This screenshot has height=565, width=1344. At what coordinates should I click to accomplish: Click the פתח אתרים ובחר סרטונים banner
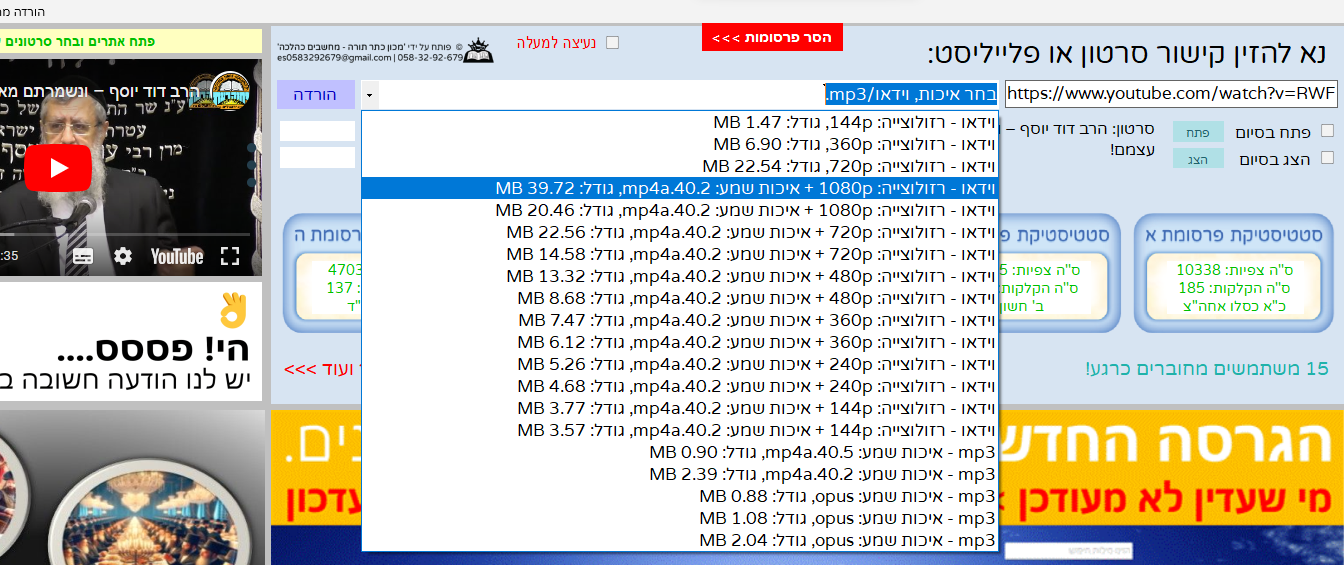tap(131, 42)
